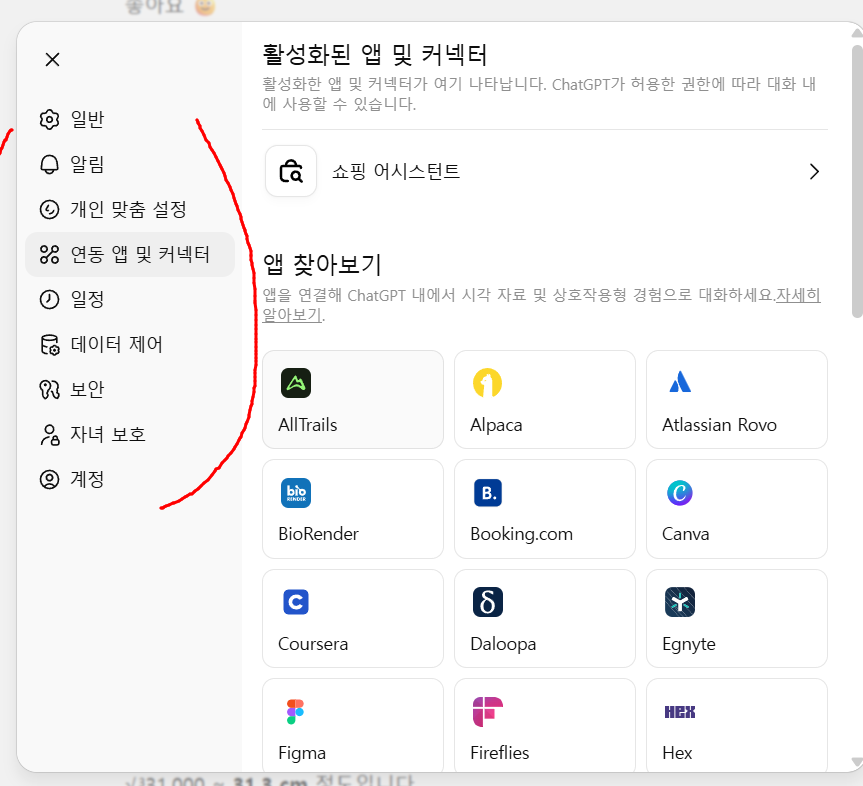Open the 일반 settings tab label
Image resolution: width=863 pixels, height=786 pixels.
pyautogui.click(x=88, y=119)
